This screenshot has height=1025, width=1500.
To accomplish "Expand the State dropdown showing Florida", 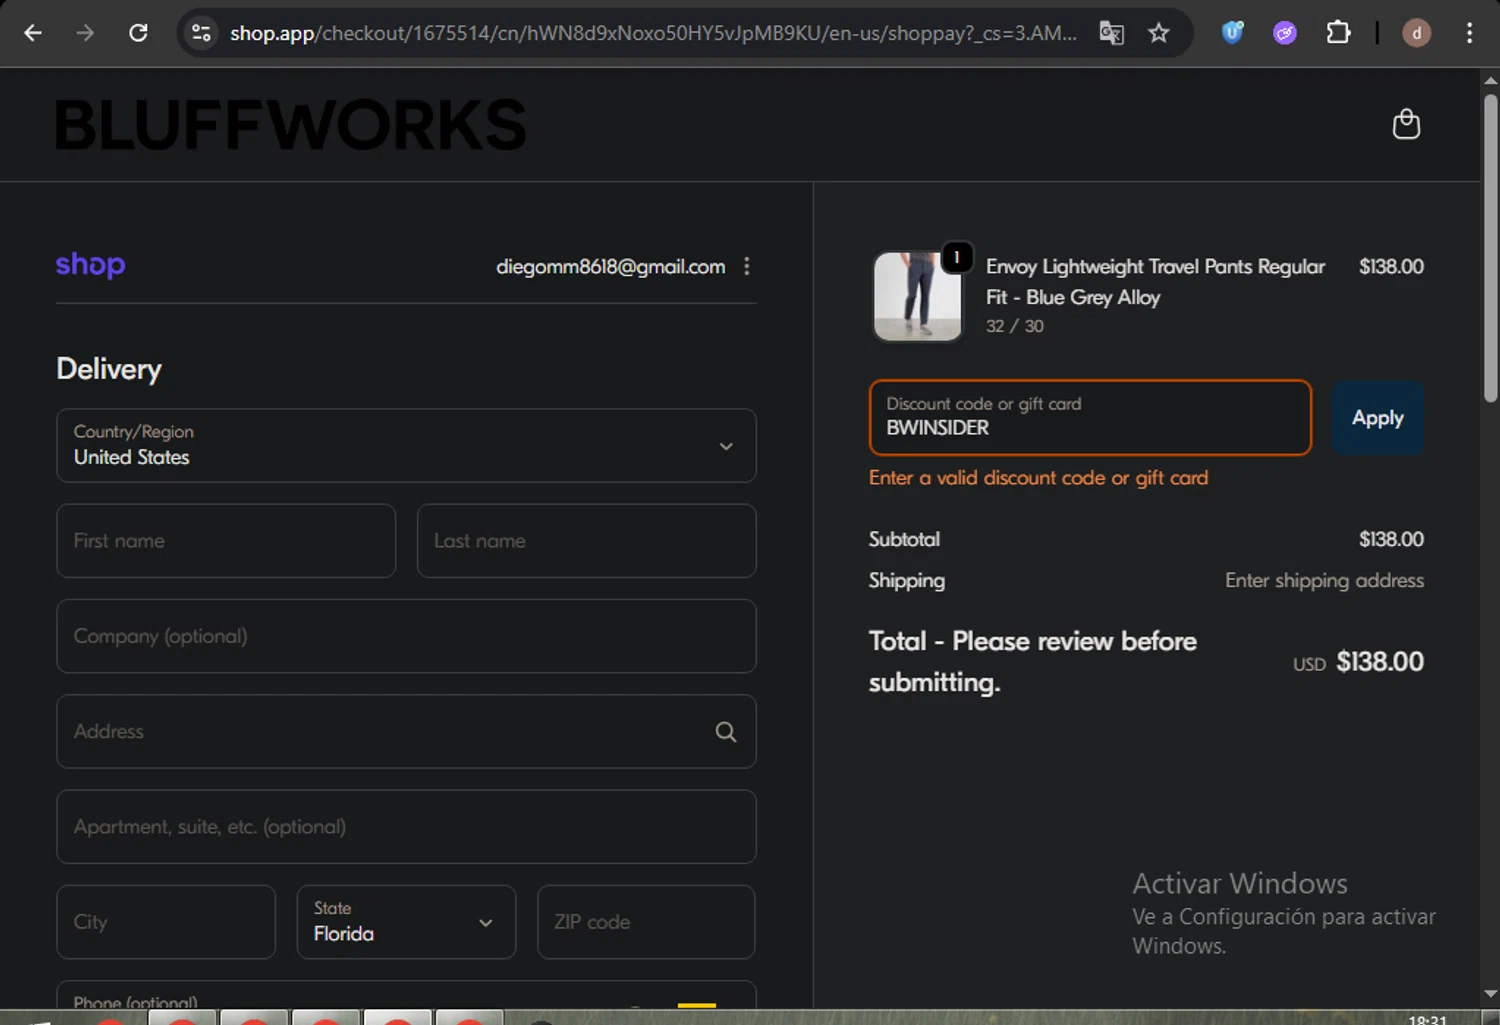I will (406, 922).
